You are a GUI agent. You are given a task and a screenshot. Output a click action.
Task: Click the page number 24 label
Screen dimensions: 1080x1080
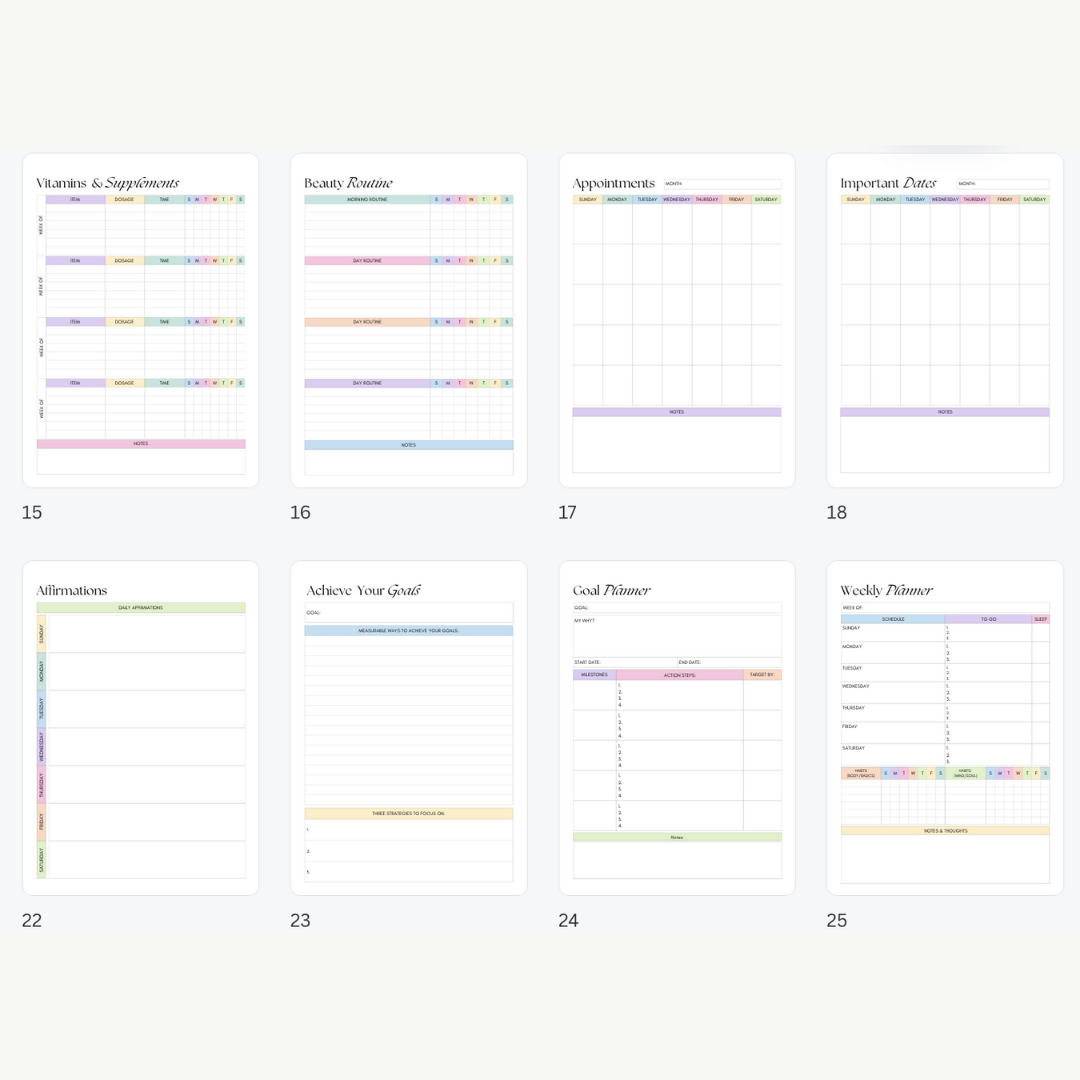pyautogui.click(x=568, y=921)
